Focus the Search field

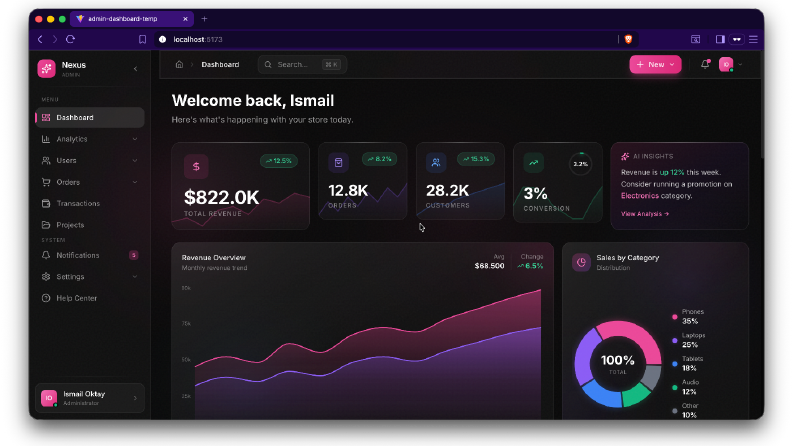[x=302, y=64]
